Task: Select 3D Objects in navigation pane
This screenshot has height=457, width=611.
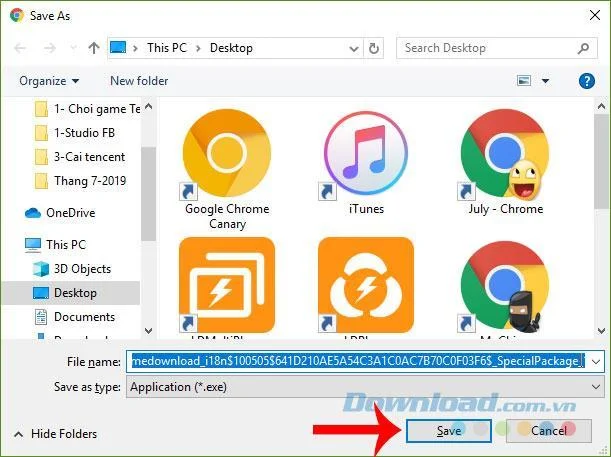Action: click(72, 269)
